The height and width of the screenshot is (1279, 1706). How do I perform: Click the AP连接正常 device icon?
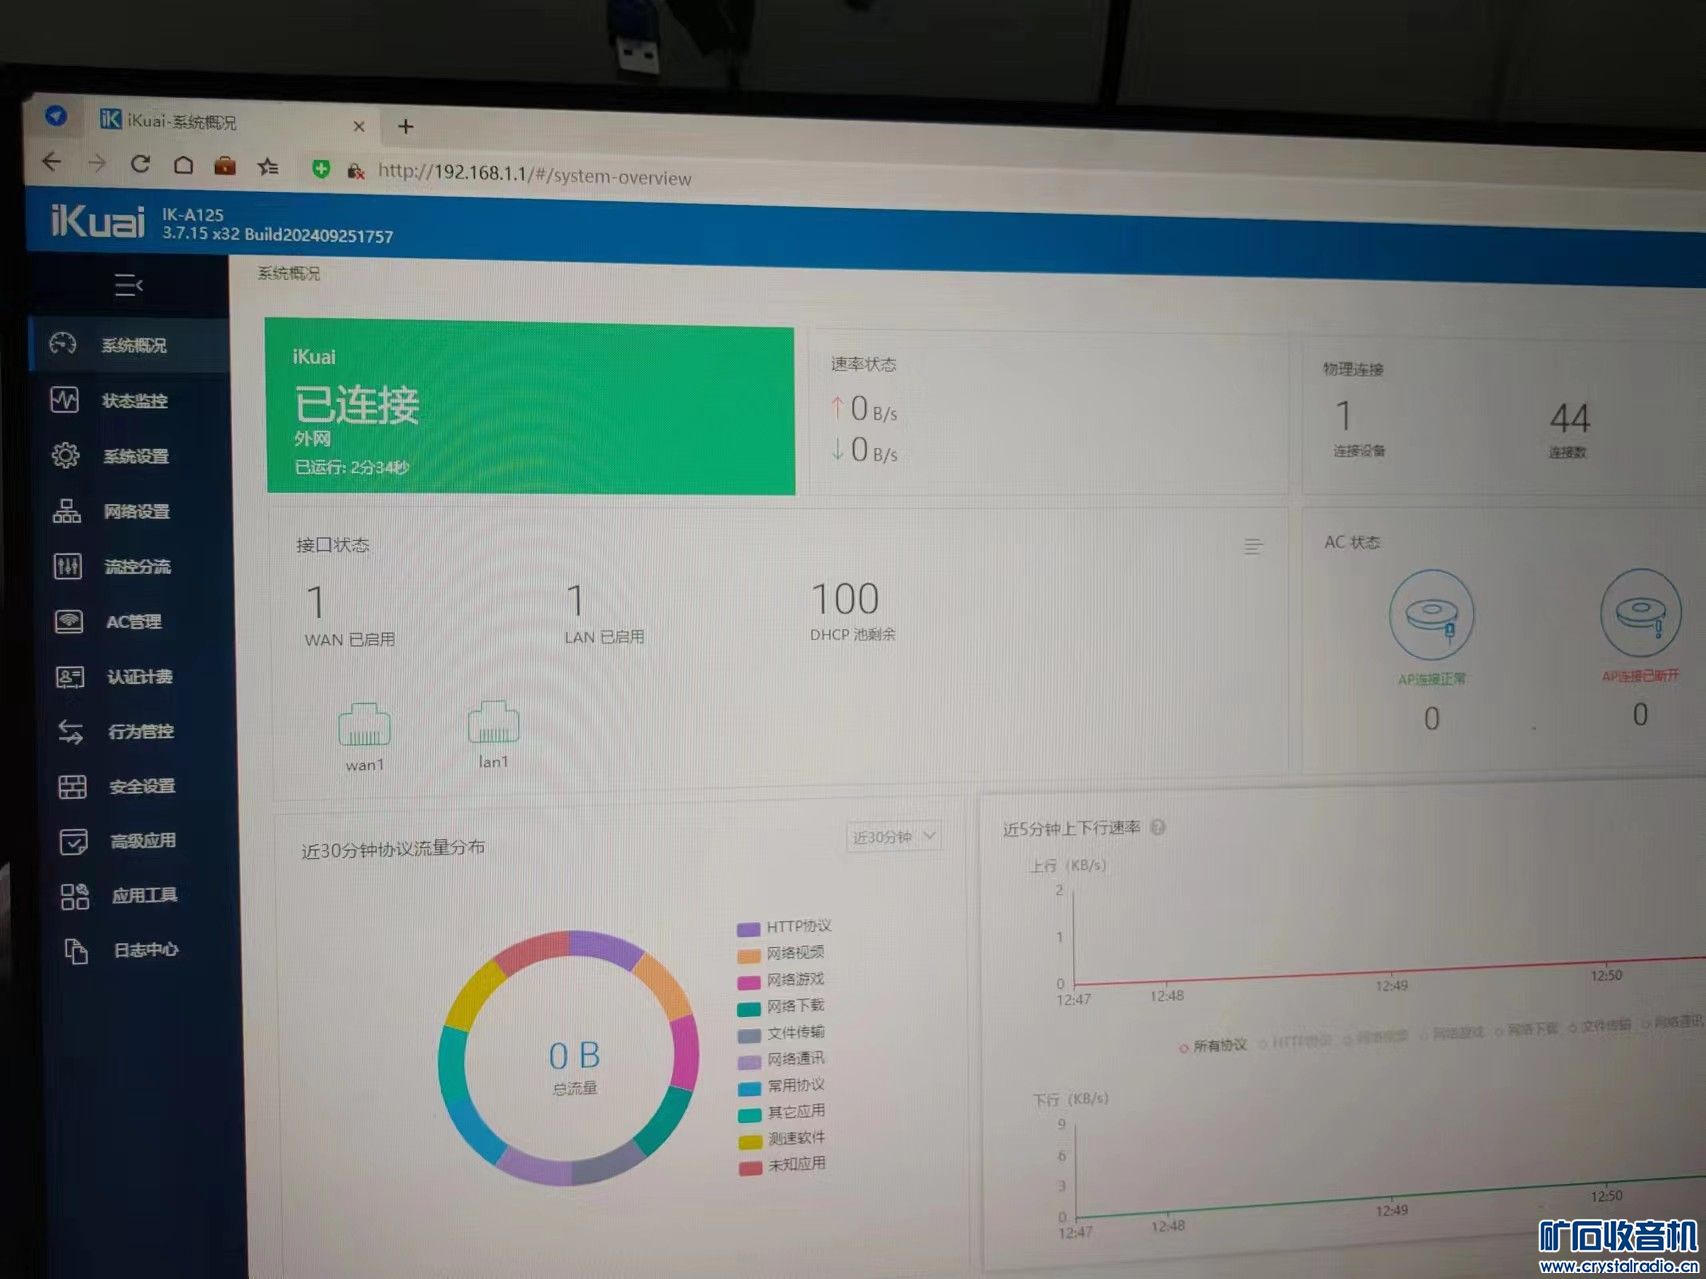(x=1431, y=614)
